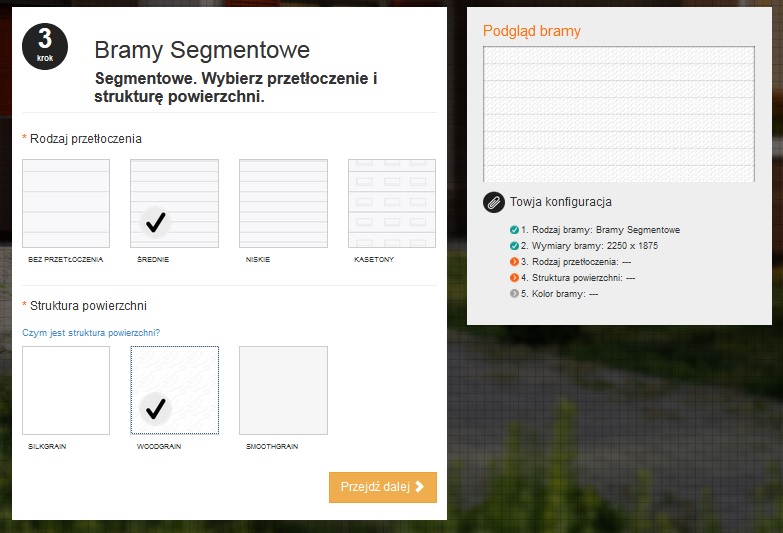The image size is (783, 533).
Task: Select the Silkgrain surface structure
Action: (x=66, y=390)
